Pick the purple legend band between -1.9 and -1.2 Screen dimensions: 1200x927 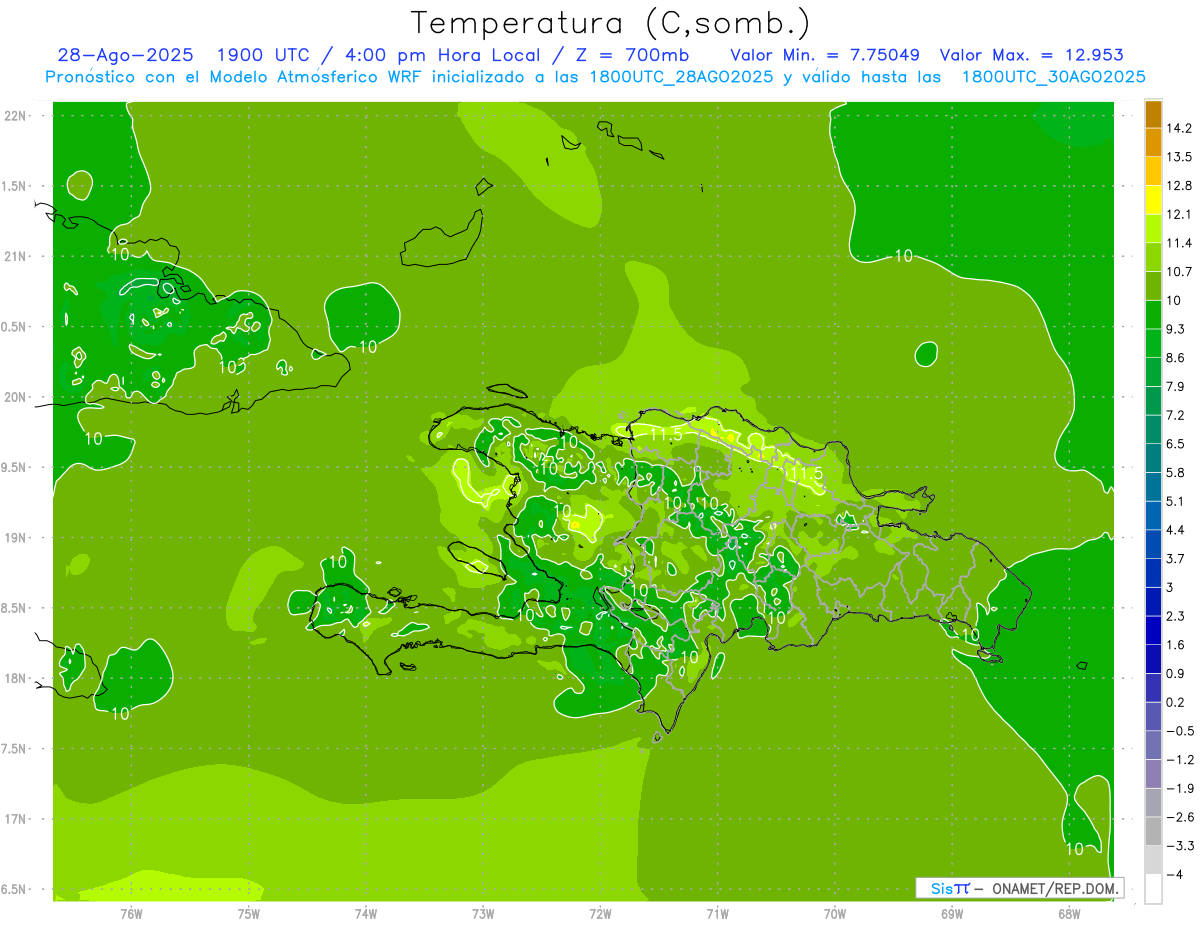(1153, 774)
